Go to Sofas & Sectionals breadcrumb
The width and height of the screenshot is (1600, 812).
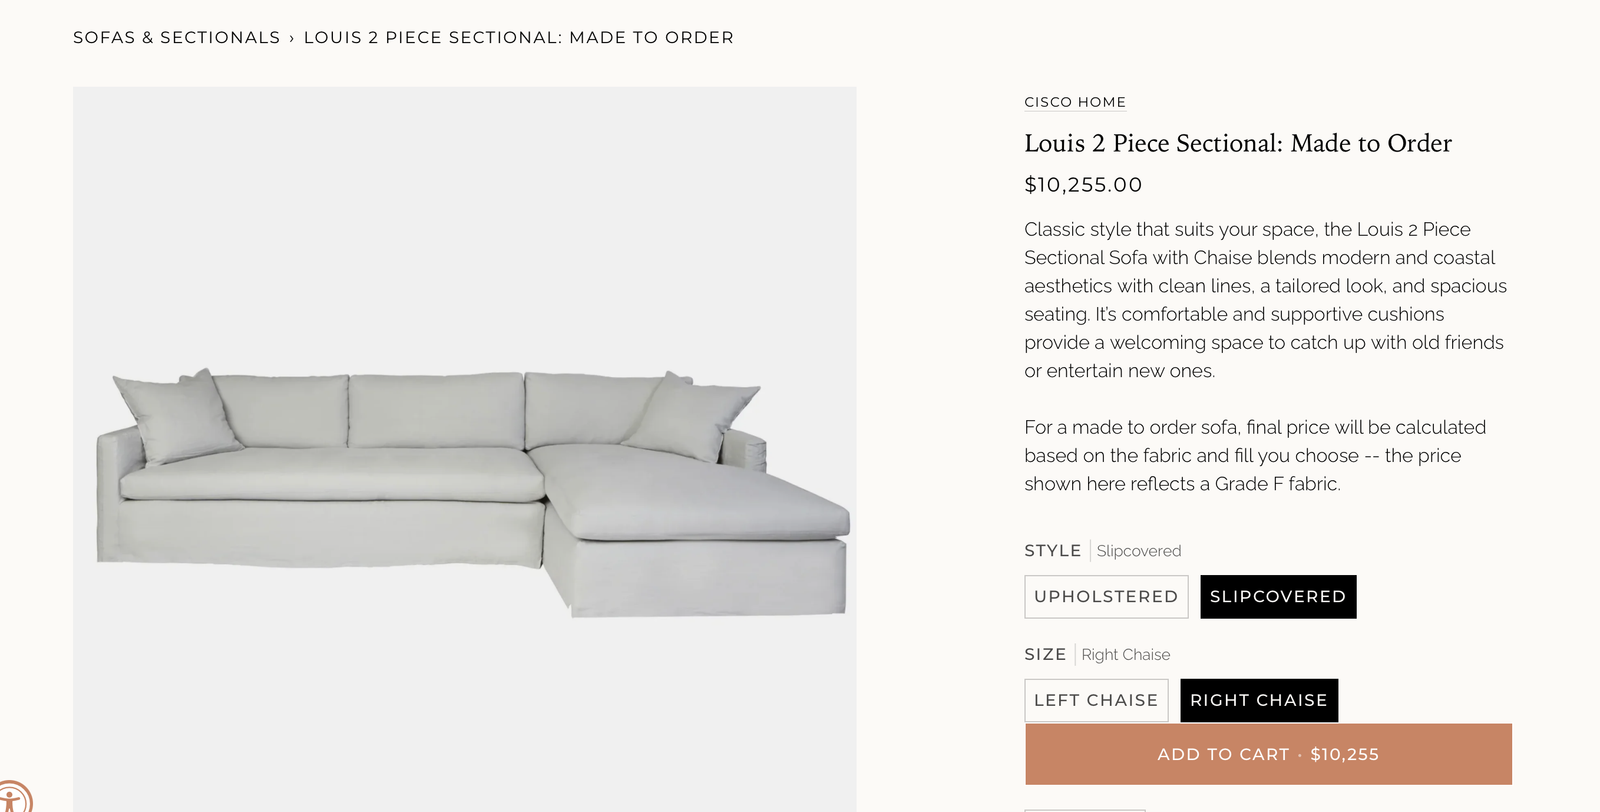pyautogui.click(x=176, y=38)
